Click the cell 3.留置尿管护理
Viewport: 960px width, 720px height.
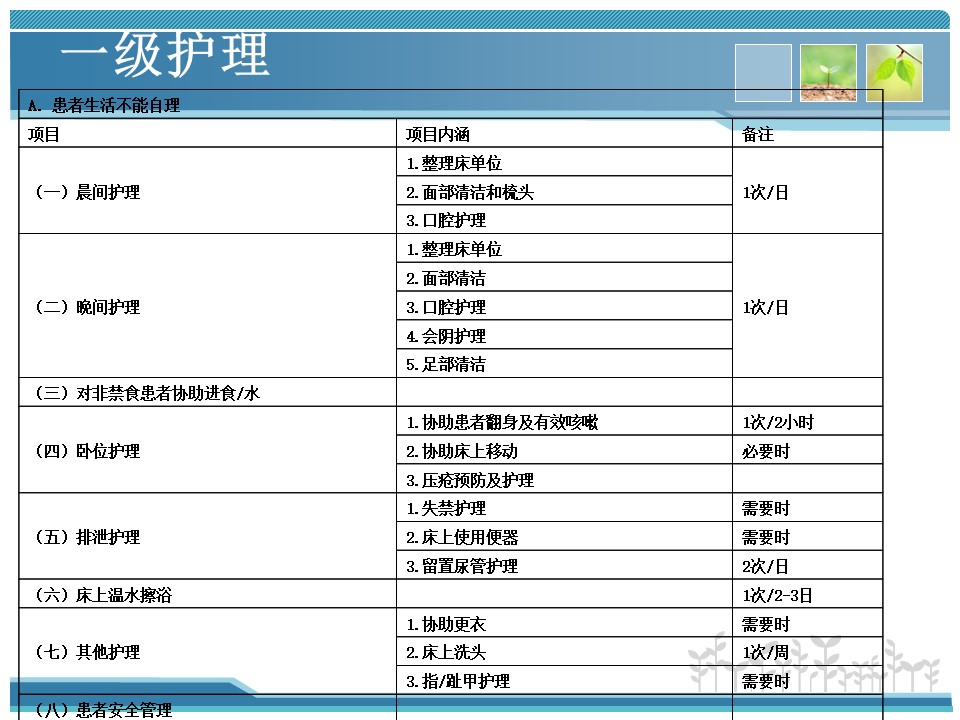pos(564,565)
